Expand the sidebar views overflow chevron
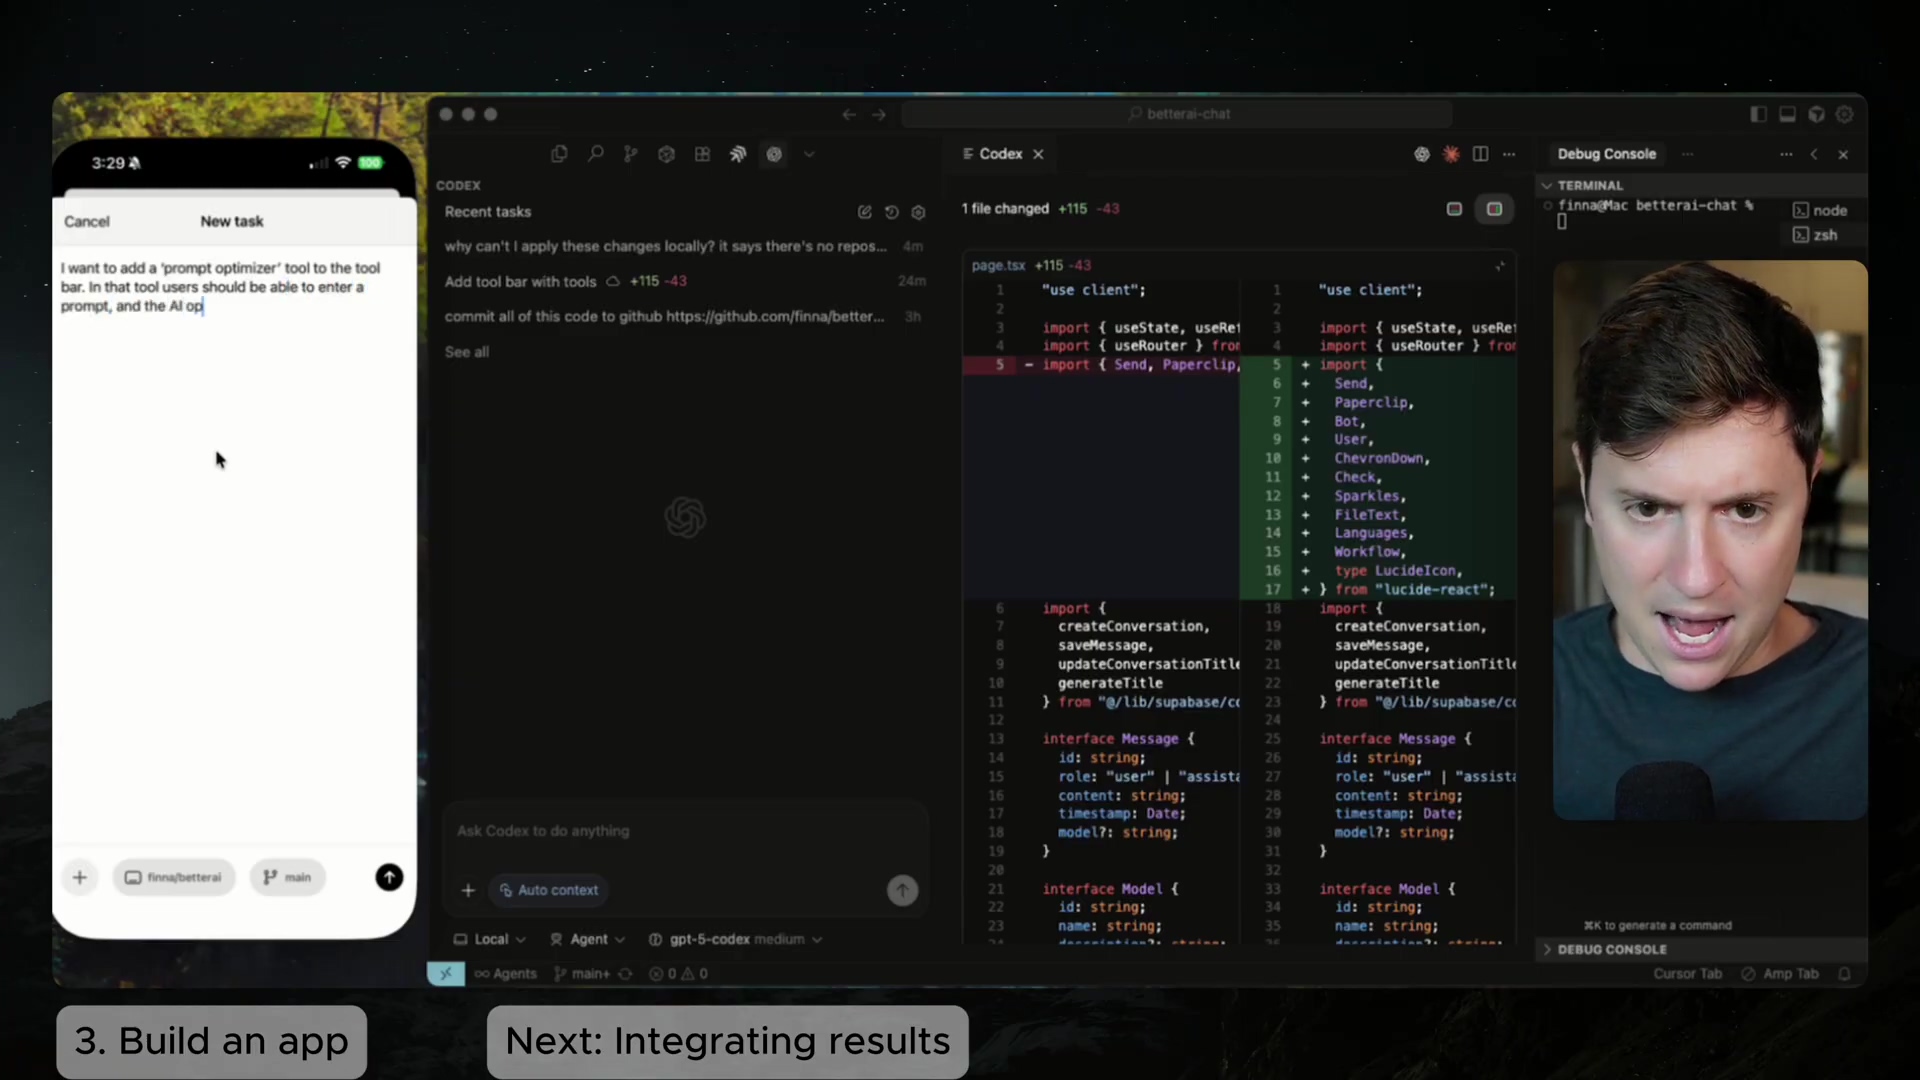 809,154
